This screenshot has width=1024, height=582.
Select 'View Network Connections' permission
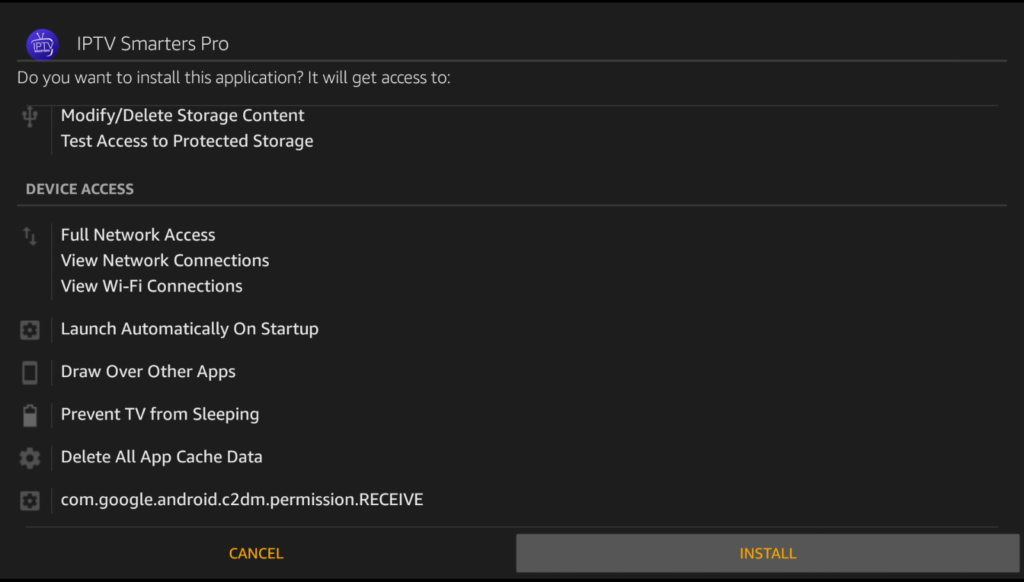click(165, 260)
